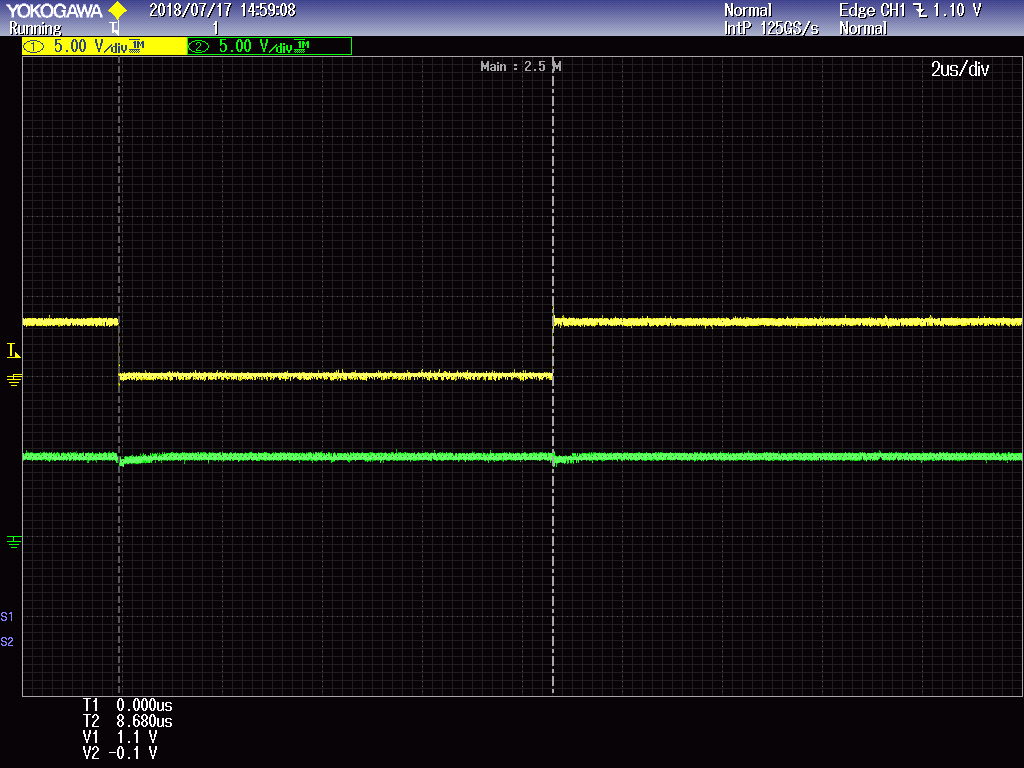
Task: Click the Running acquisition status indicator
Action: [x=35, y=29]
